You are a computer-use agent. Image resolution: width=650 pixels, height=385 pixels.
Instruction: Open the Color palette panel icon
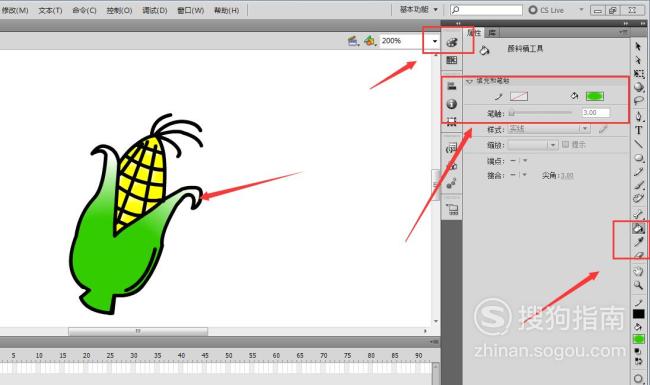452,42
